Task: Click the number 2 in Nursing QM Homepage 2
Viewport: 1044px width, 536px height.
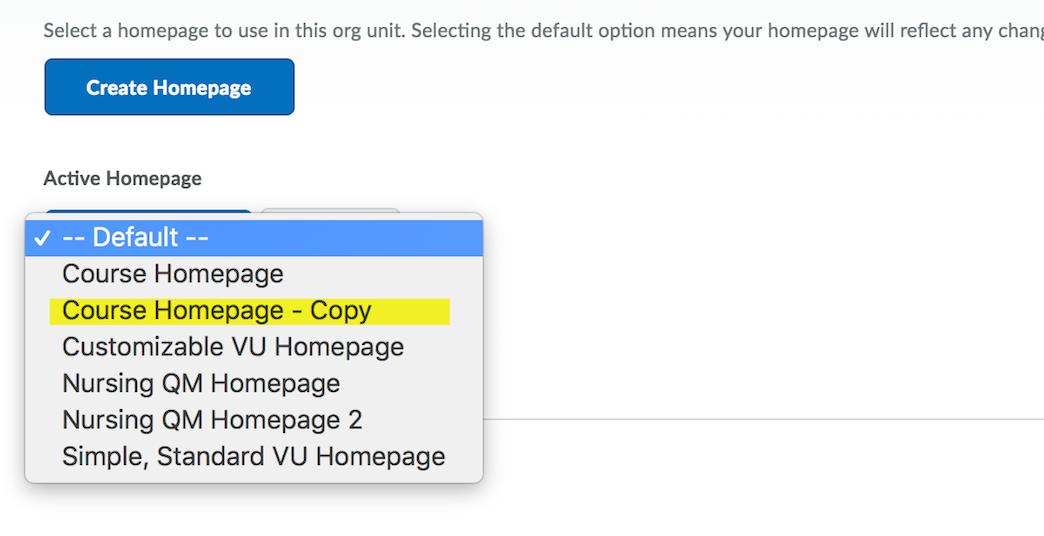Action: point(355,420)
